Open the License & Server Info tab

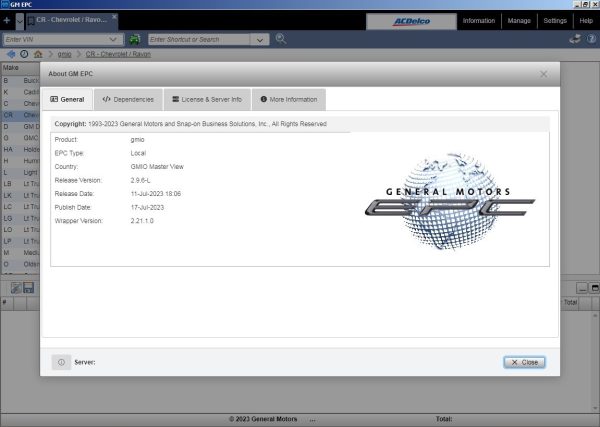[x=207, y=99]
